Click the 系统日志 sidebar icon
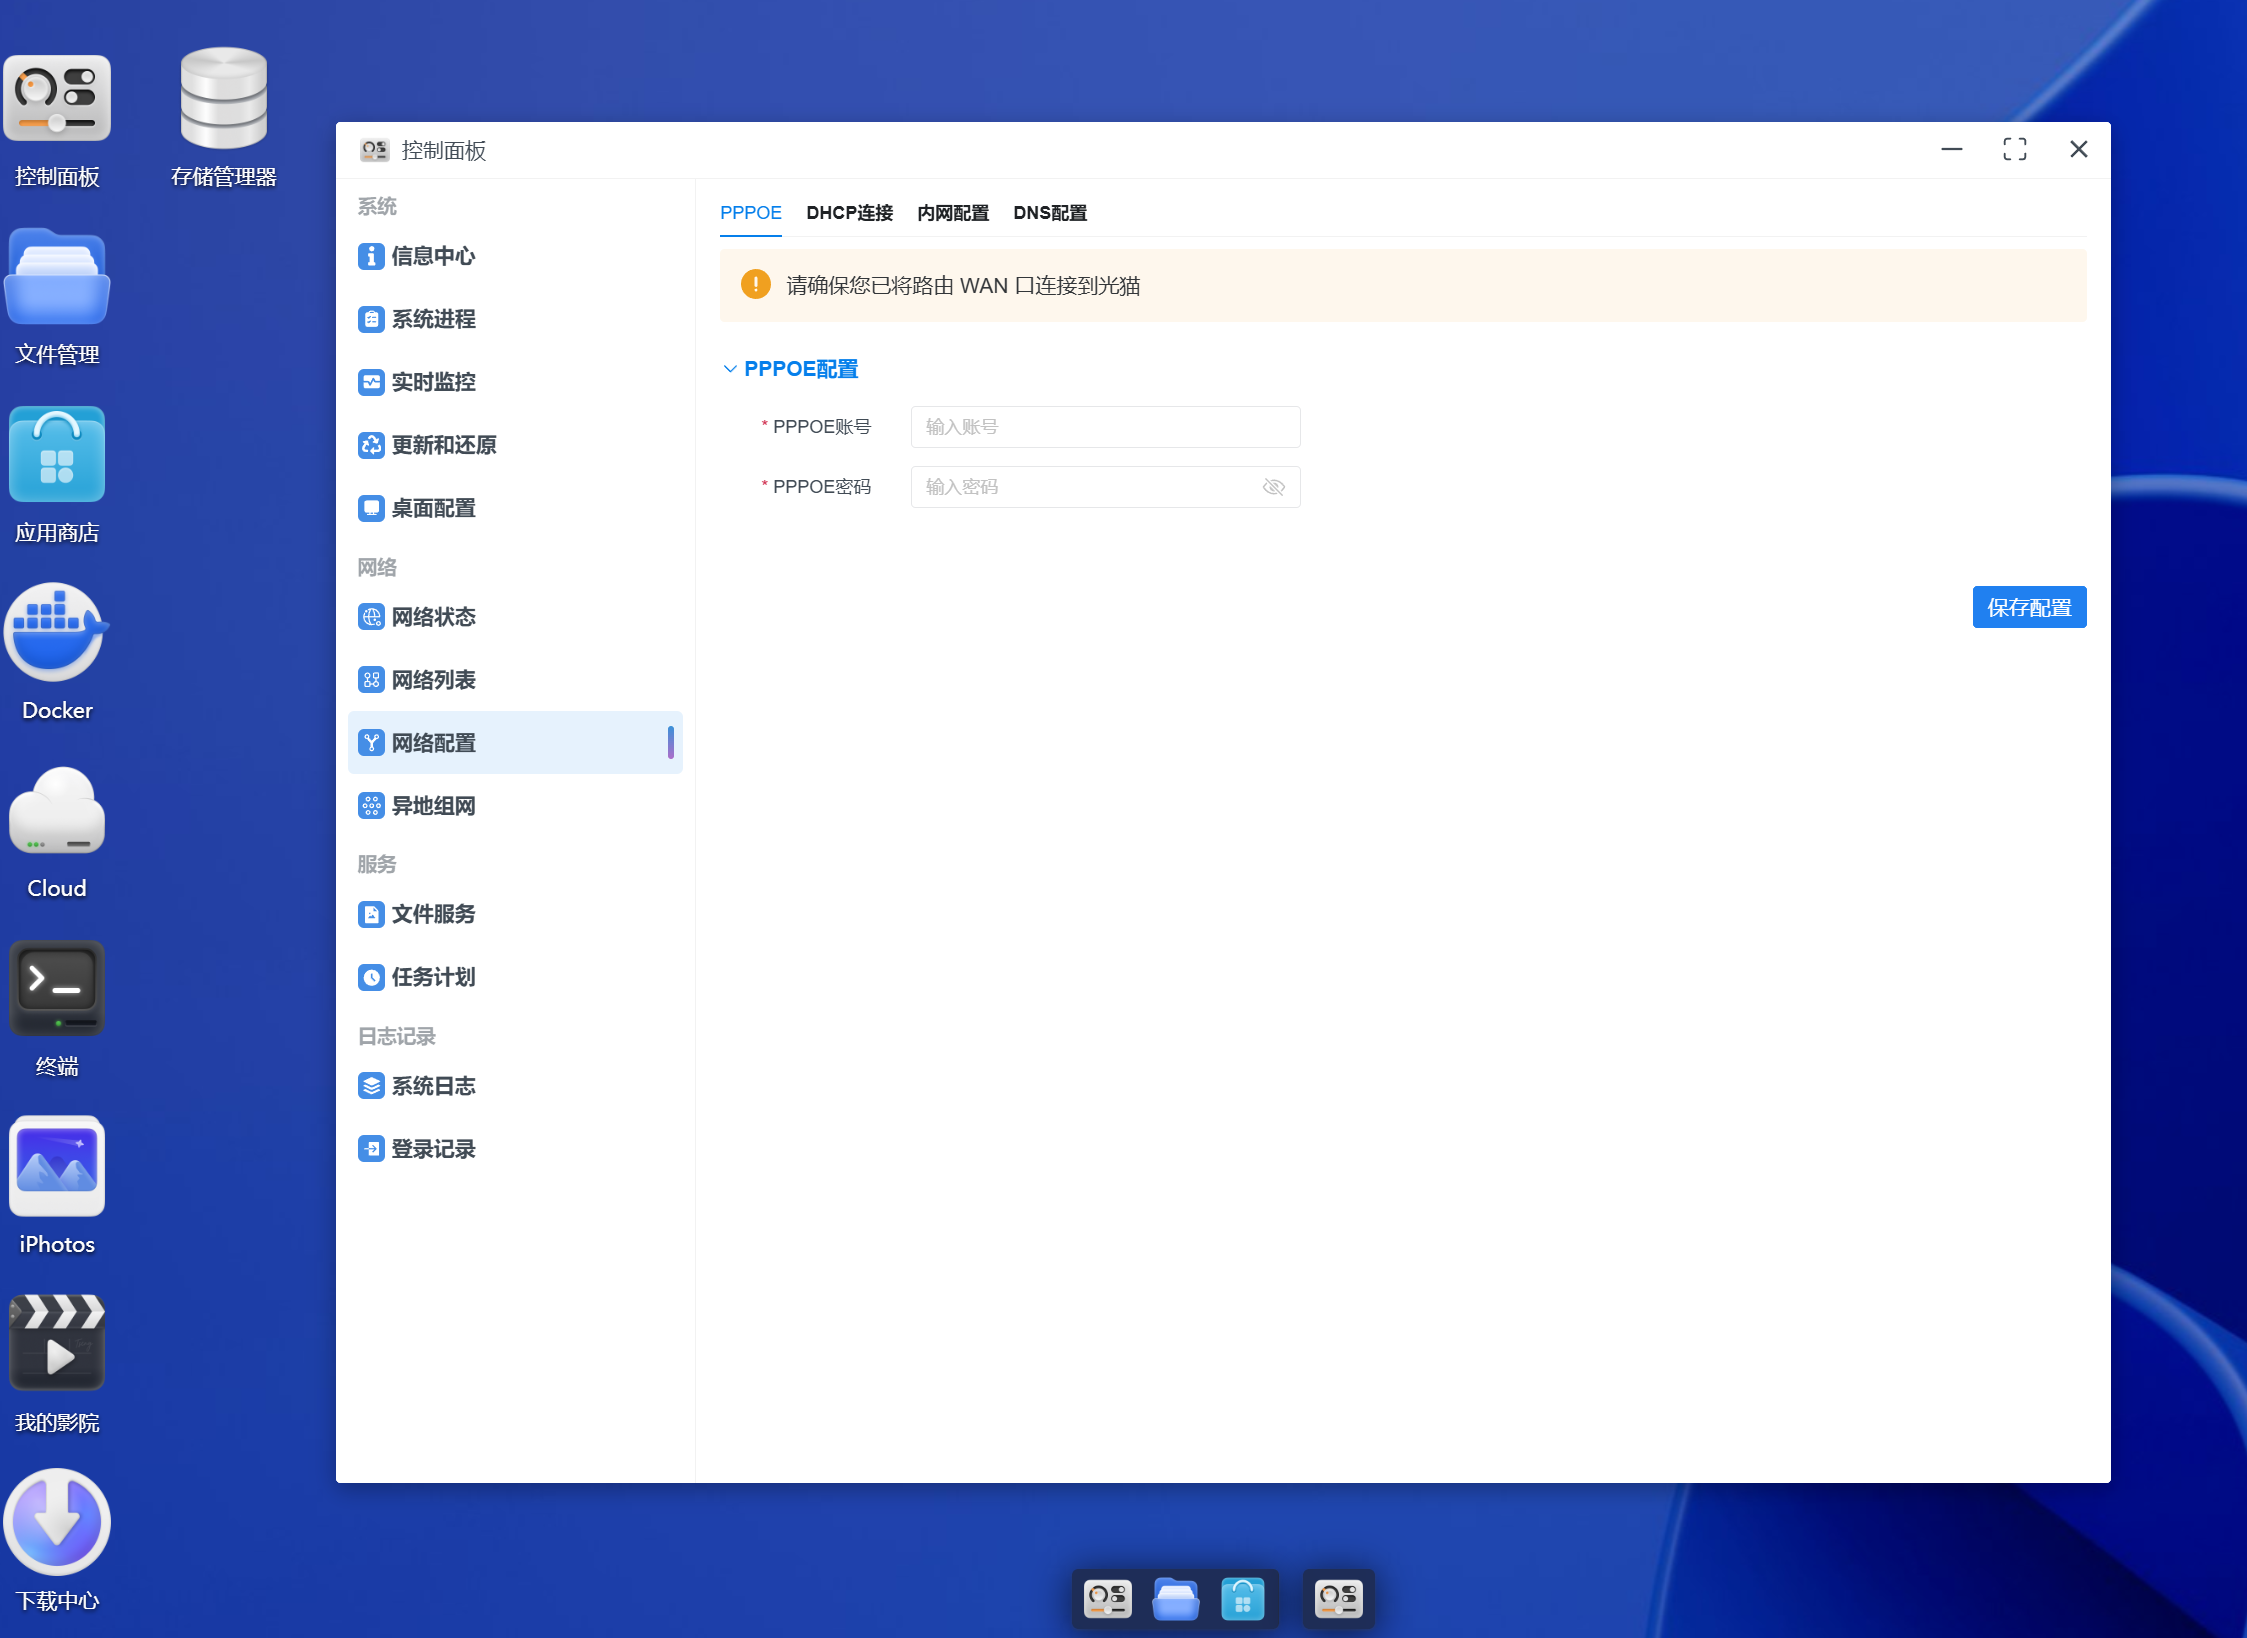The image size is (2247, 1638). 371,1086
